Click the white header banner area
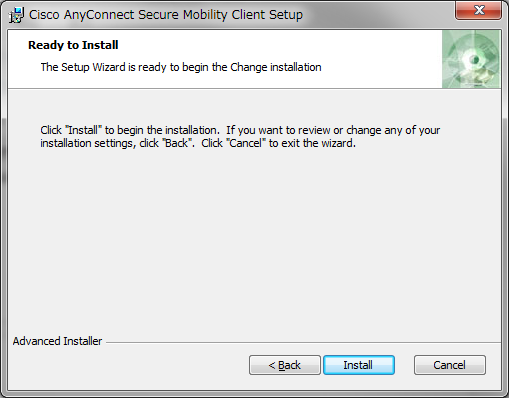Screen dimensions: 509x398 (x=225, y=59)
